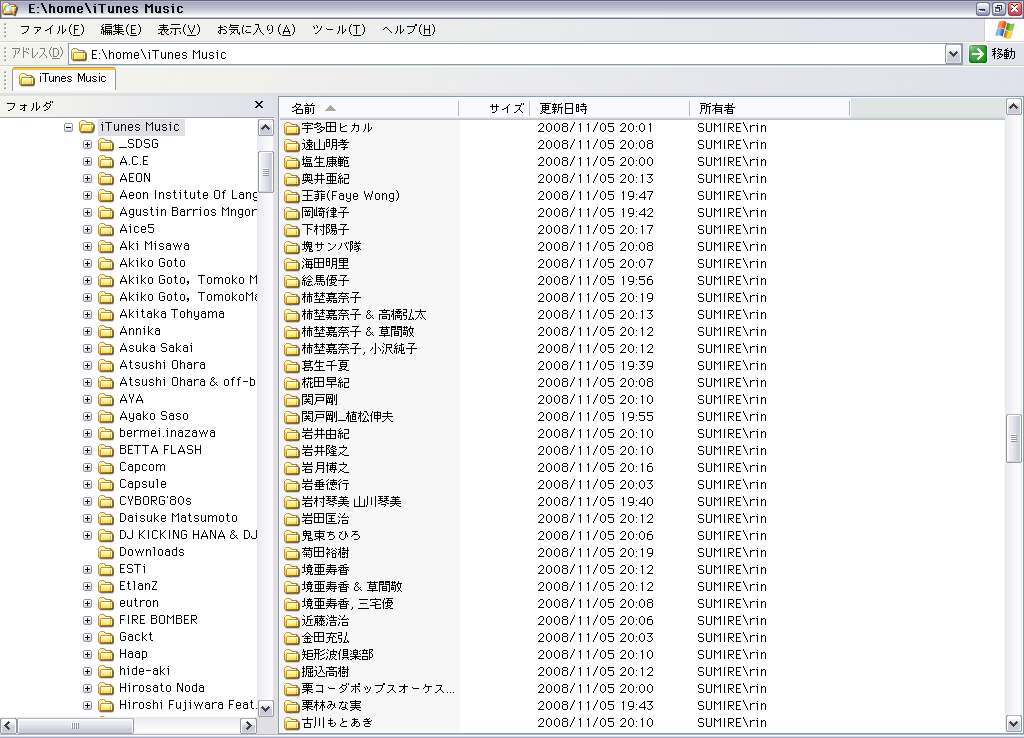Open the 編集(E) menu
1024x738 pixels.
click(120, 29)
